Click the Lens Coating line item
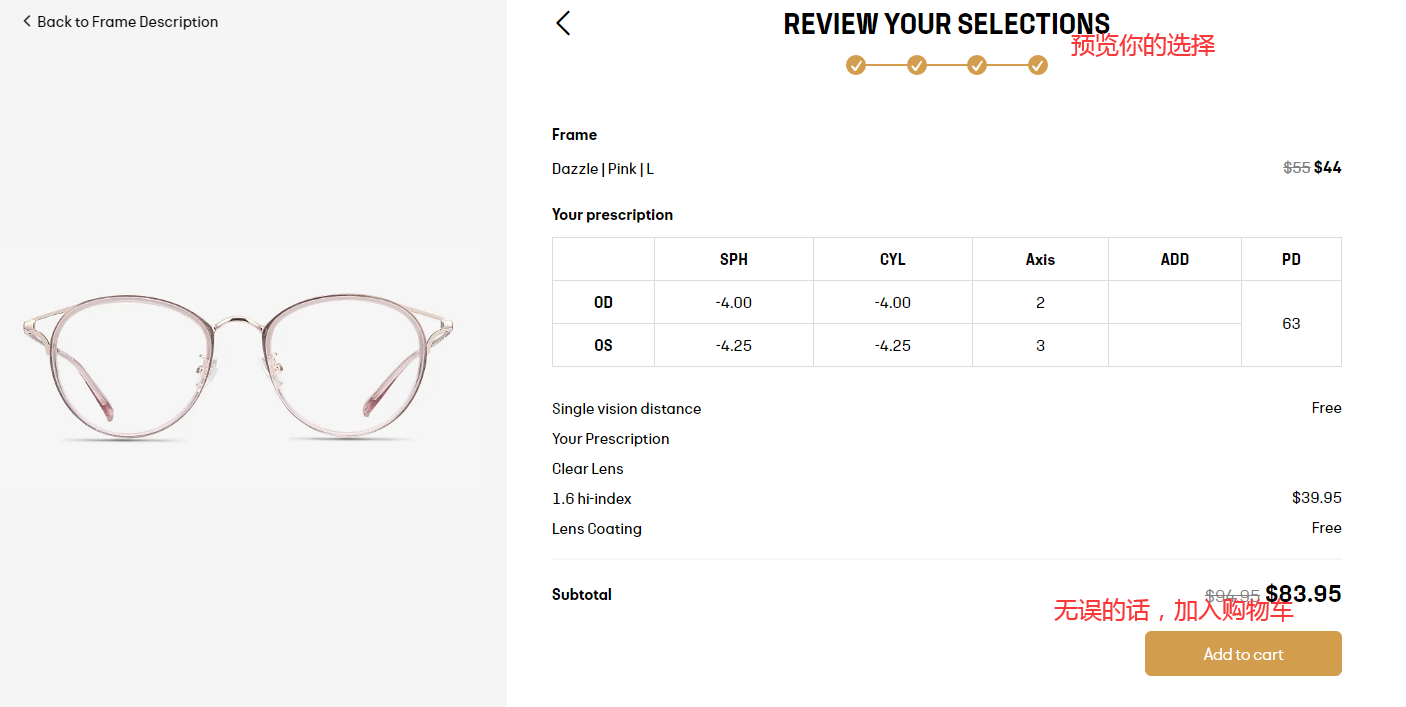 [x=597, y=529]
